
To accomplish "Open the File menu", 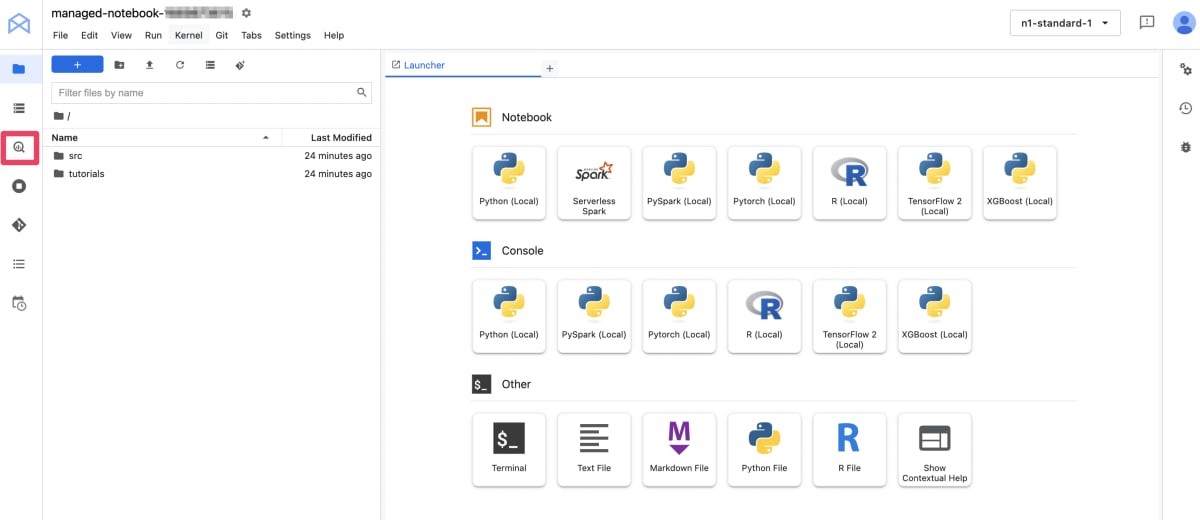I will pyautogui.click(x=60, y=35).
